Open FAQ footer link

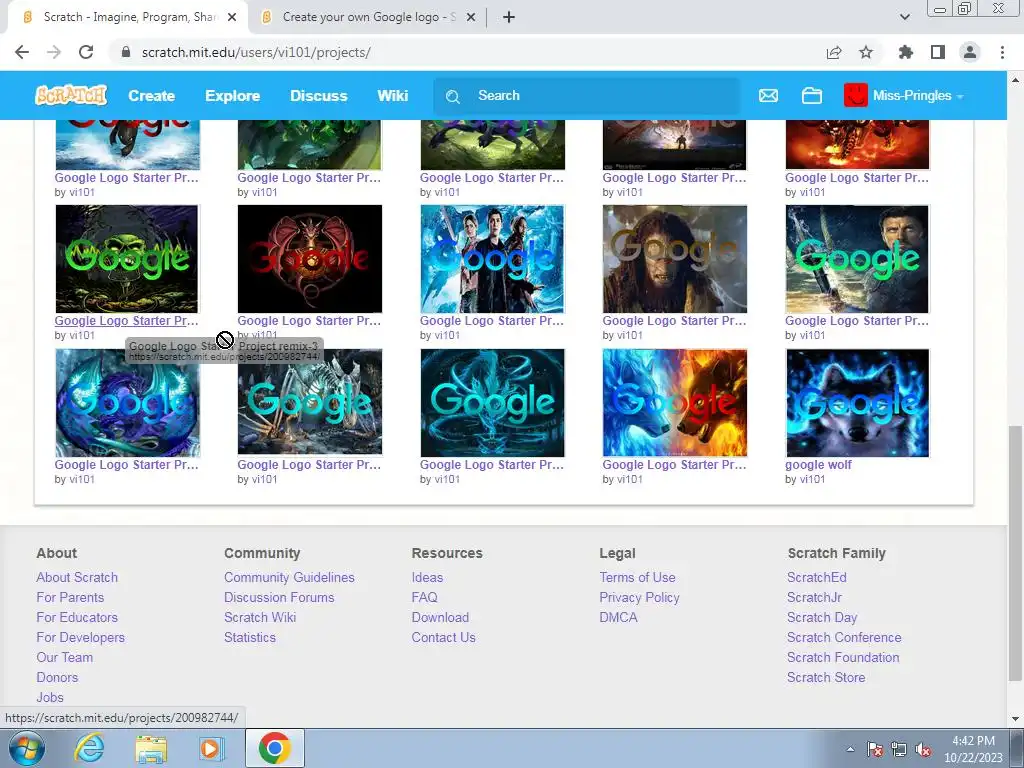coord(424,597)
